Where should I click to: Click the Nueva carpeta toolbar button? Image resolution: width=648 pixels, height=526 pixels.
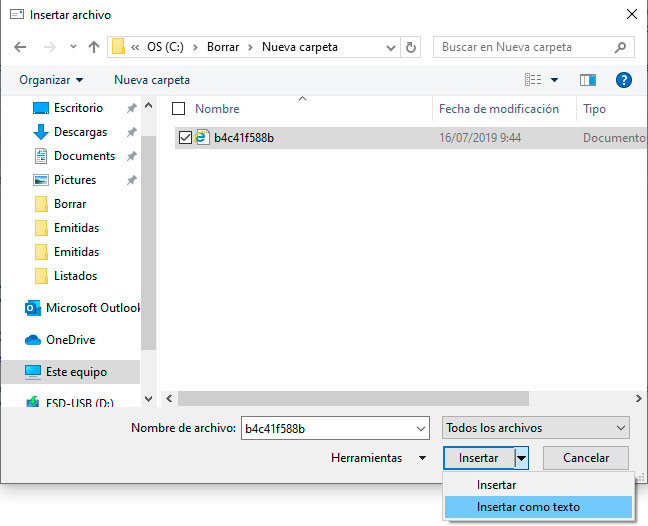(x=152, y=80)
